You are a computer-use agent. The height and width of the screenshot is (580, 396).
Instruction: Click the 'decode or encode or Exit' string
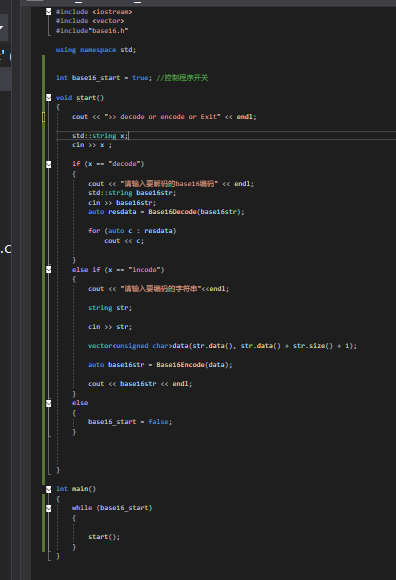(162, 117)
